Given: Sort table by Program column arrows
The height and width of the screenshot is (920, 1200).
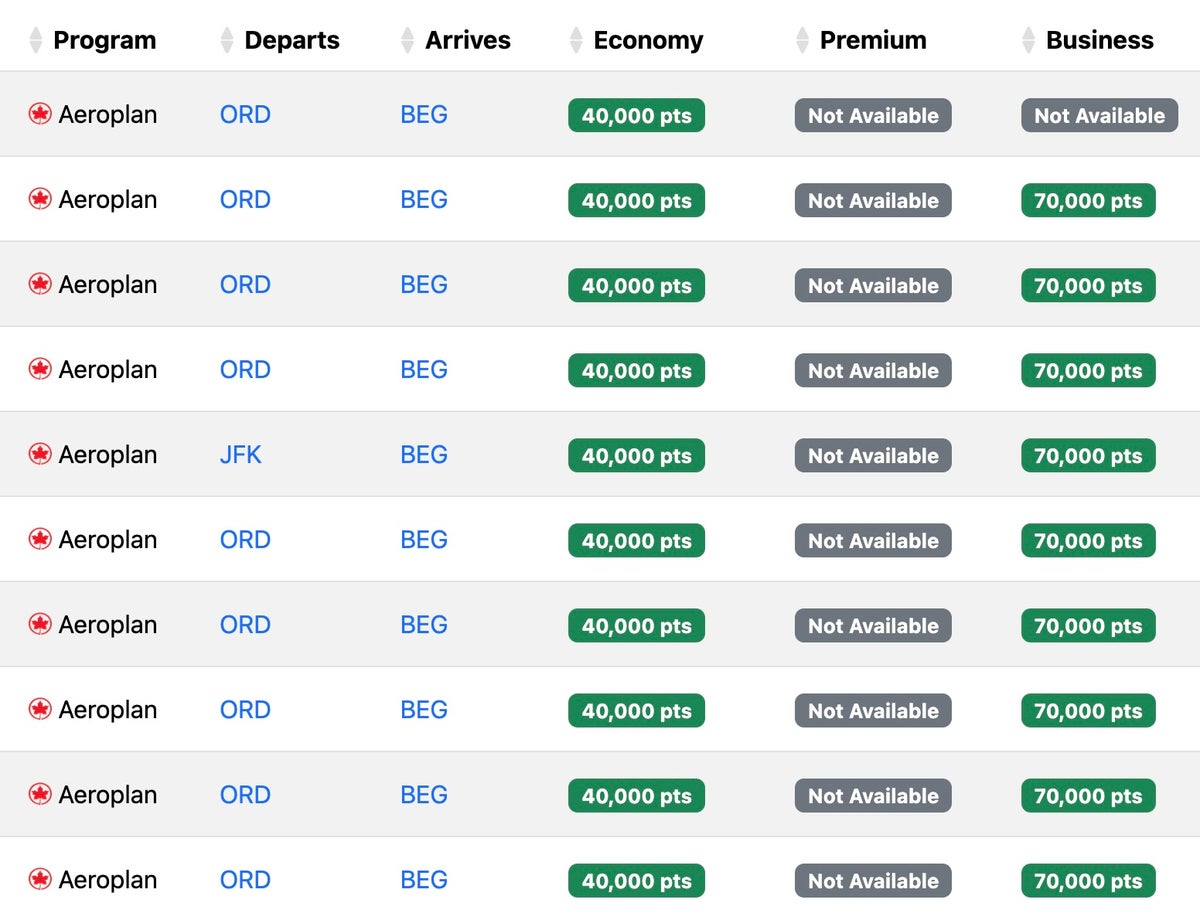Looking at the screenshot, I should (x=36, y=41).
